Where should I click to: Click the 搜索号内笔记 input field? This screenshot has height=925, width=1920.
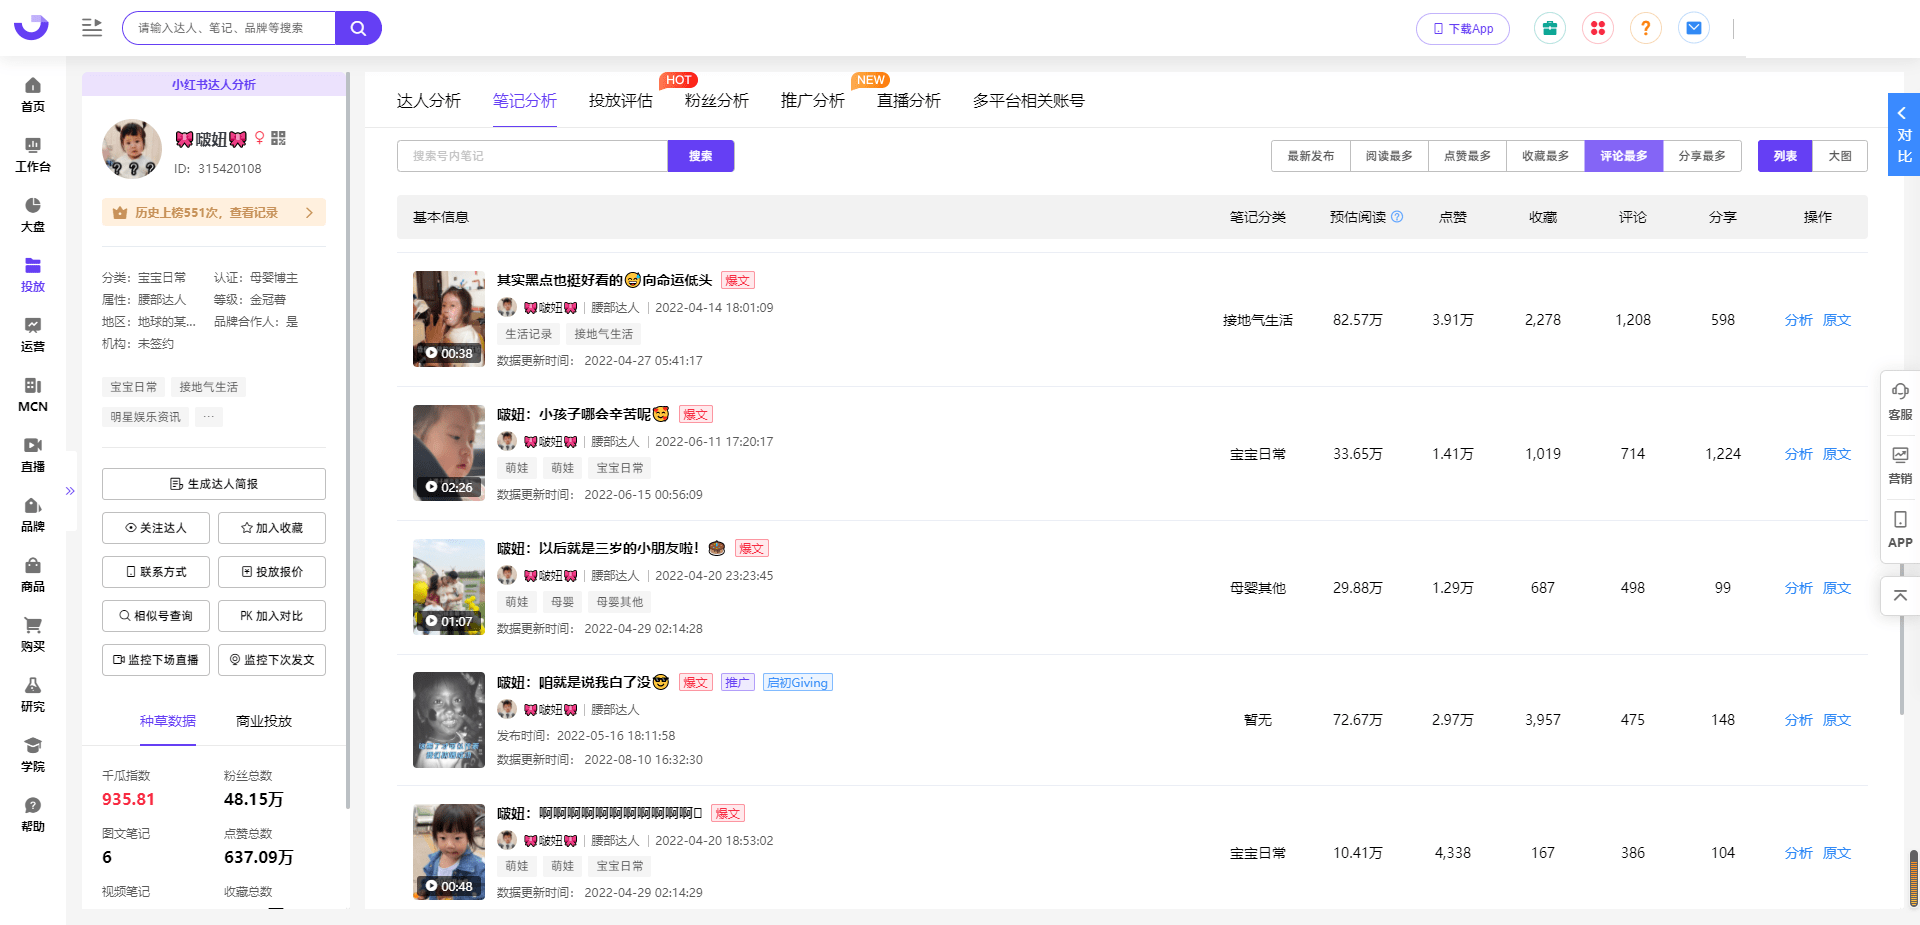click(532, 156)
